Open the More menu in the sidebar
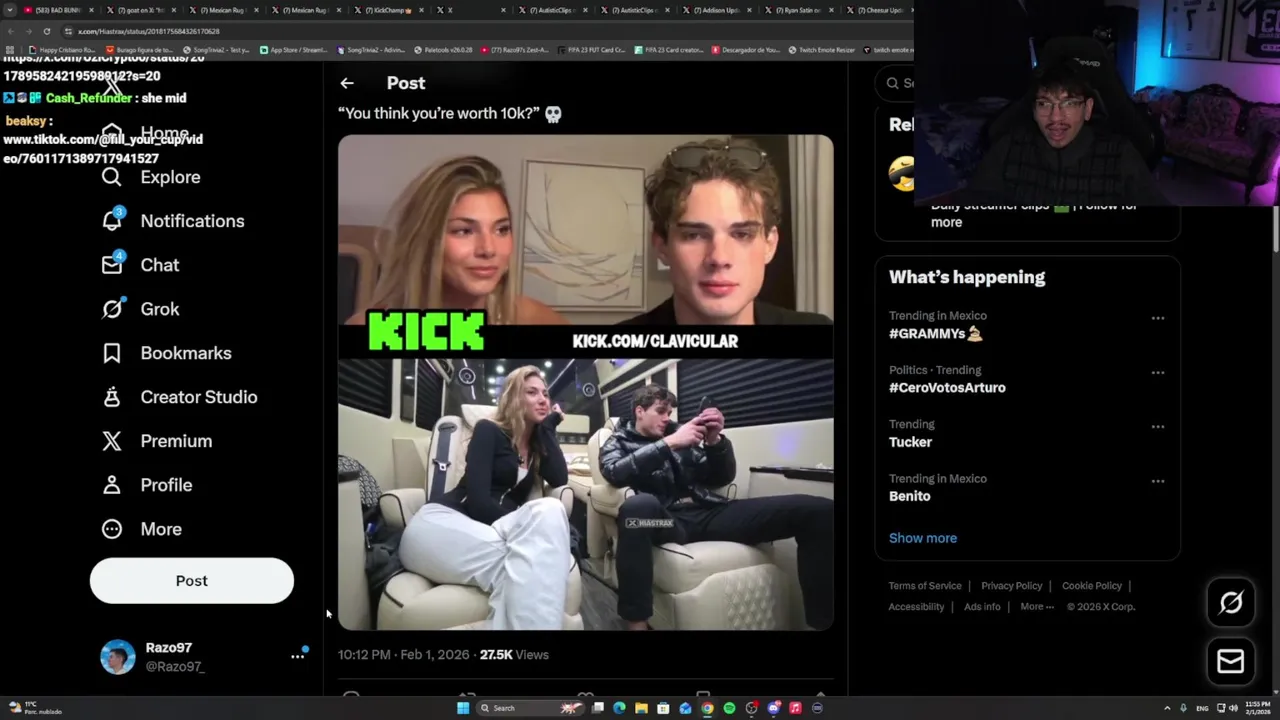The height and width of the screenshot is (720, 1280). [142, 529]
